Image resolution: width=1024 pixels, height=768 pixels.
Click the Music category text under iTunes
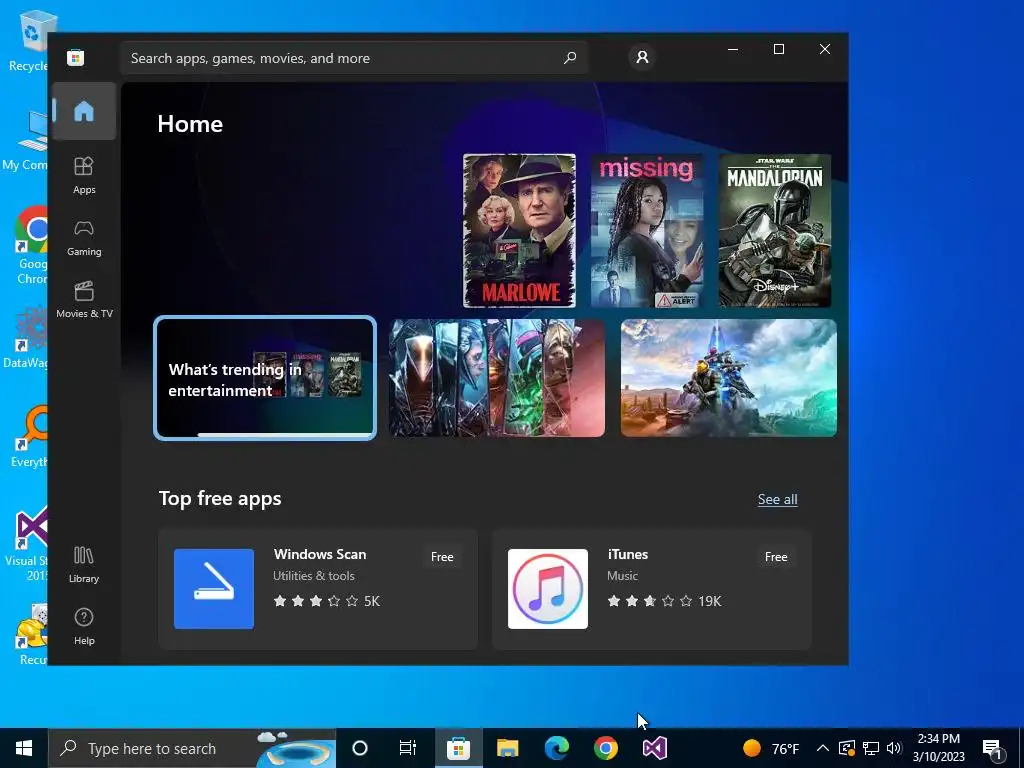(x=622, y=576)
